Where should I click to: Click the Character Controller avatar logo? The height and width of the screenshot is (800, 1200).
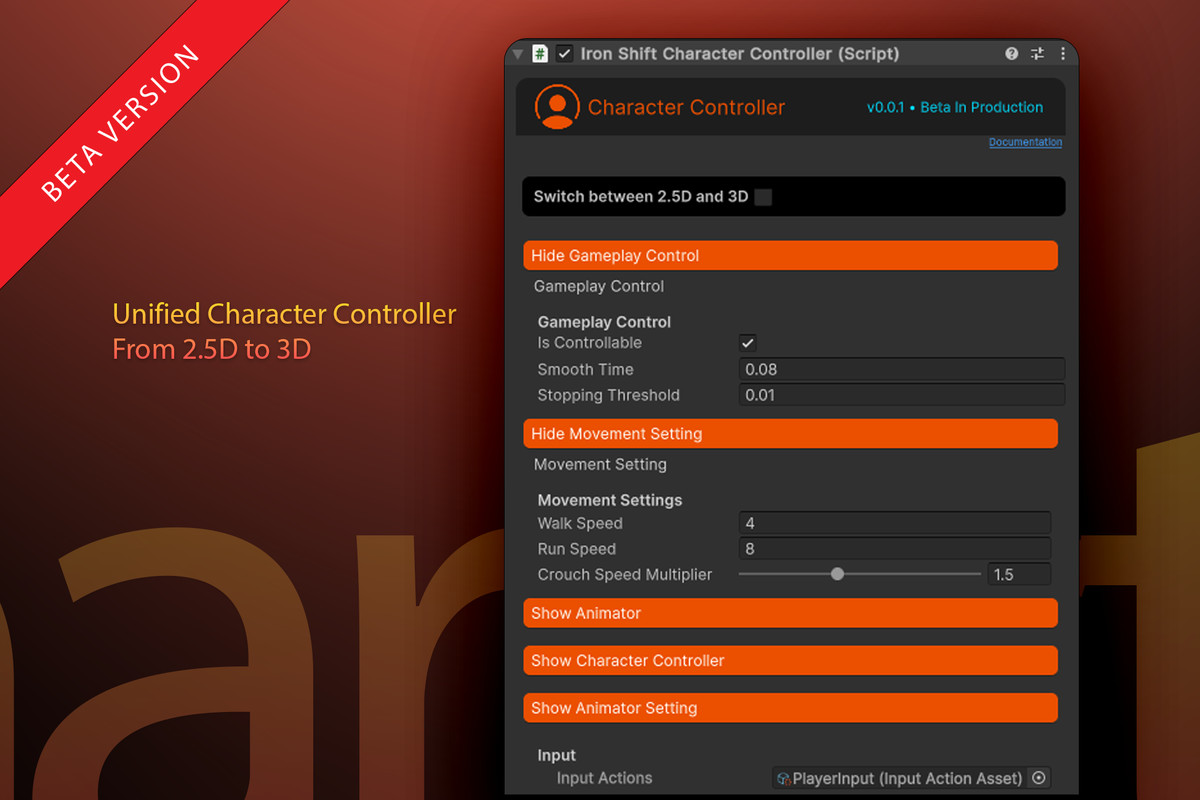click(557, 107)
